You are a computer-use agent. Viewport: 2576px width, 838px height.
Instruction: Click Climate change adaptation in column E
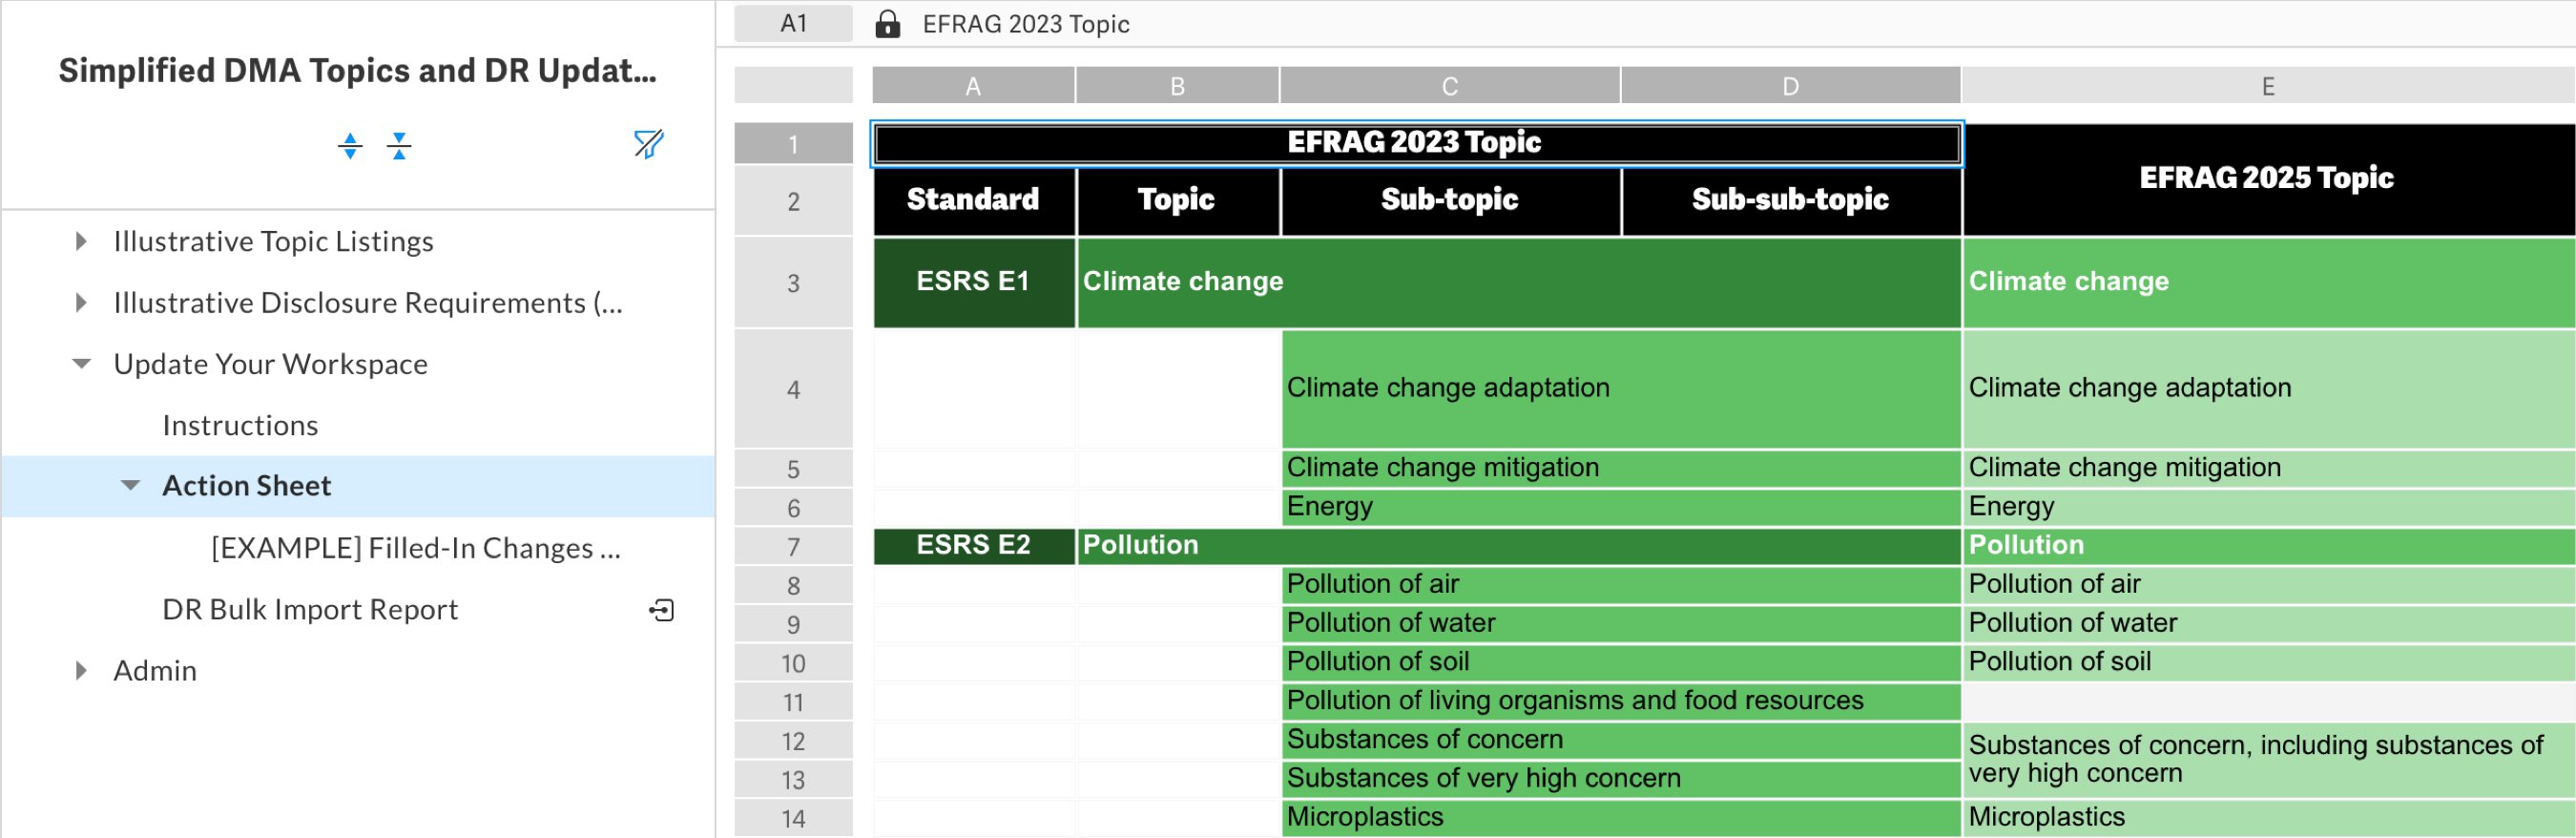pyautogui.click(x=2268, y=388)
